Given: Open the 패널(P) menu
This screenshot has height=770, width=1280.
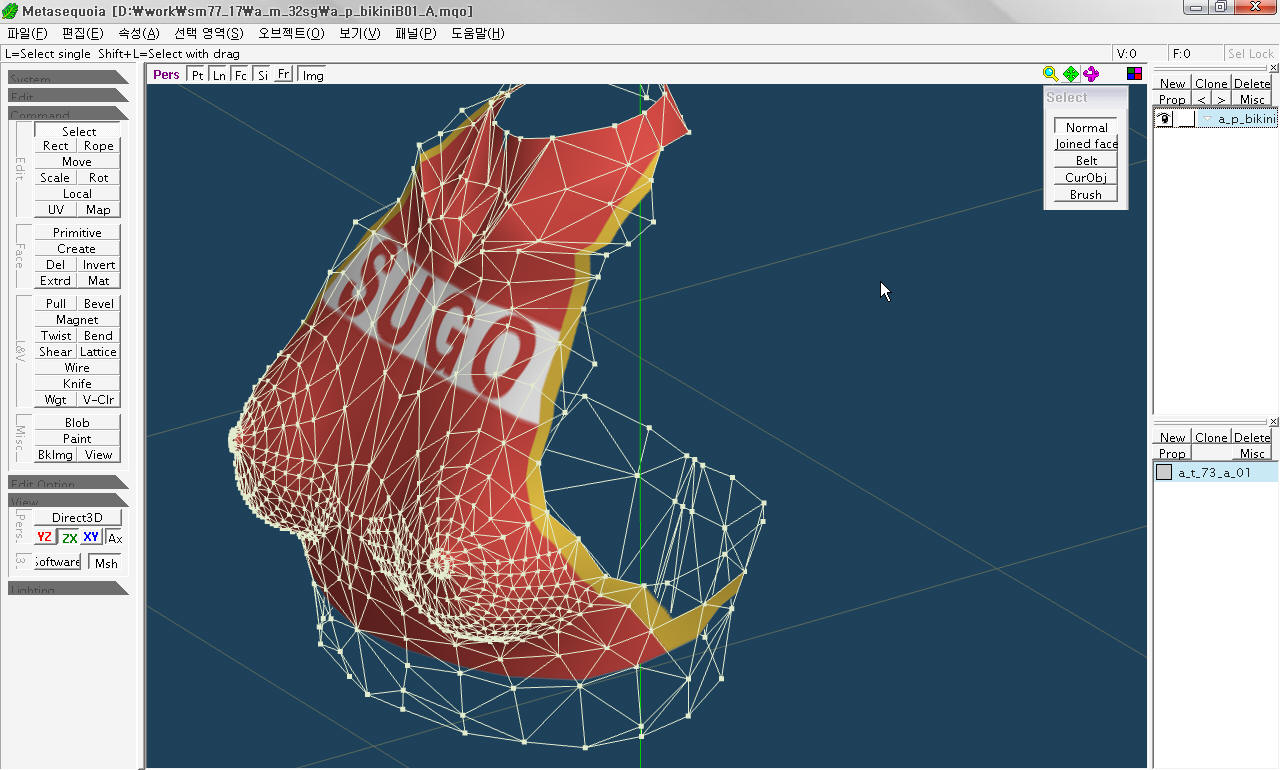Looking at the screenshot, I should point(416,33).
